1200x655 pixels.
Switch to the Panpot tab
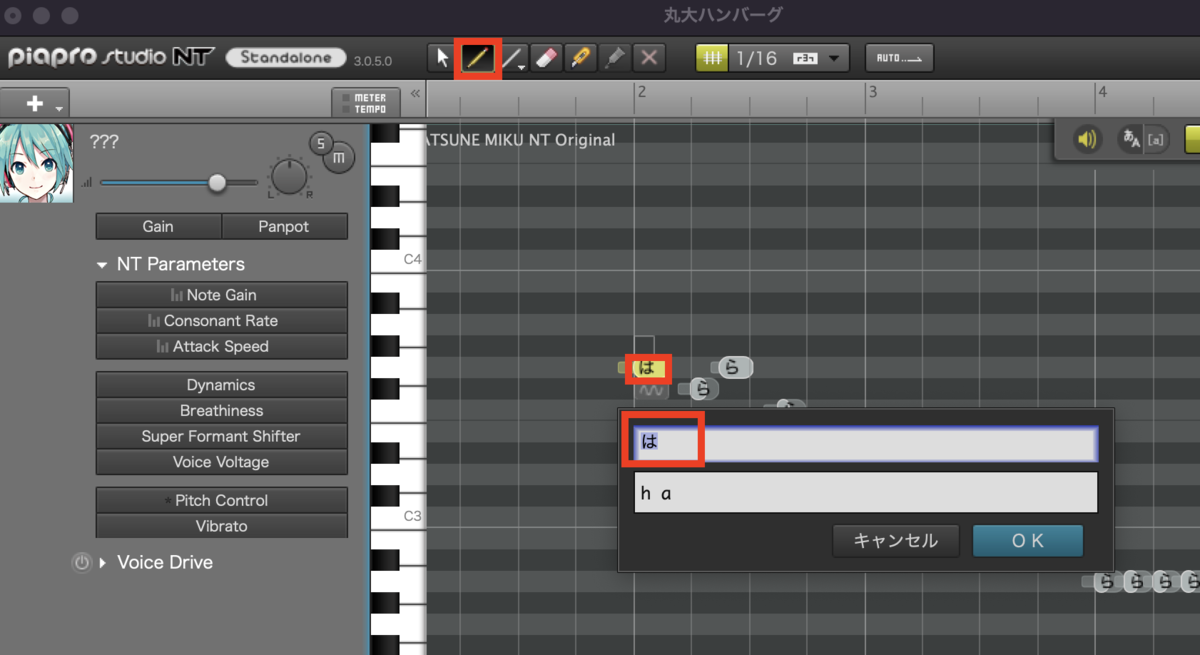285,226
